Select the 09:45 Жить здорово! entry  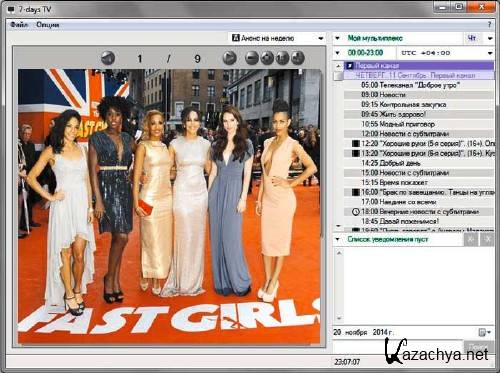point(419,114)
